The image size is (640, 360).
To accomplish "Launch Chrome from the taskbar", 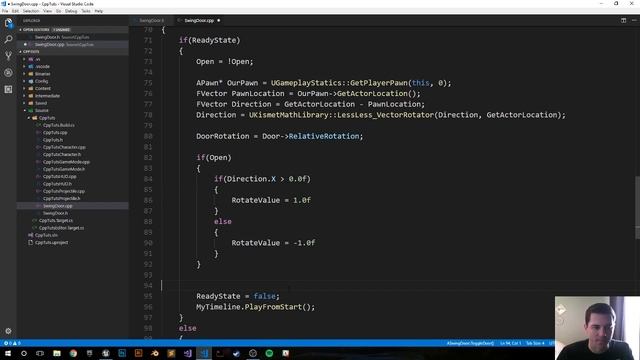I will click(x=73, y=353).
